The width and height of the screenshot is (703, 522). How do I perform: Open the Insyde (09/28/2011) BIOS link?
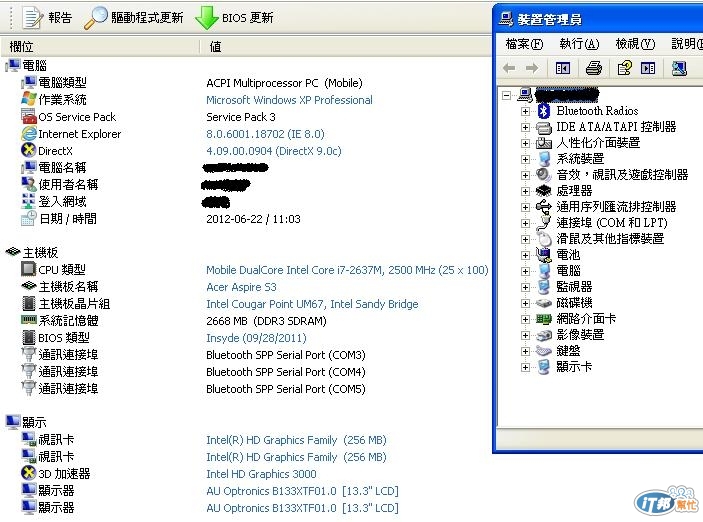[x=256, y=338]
